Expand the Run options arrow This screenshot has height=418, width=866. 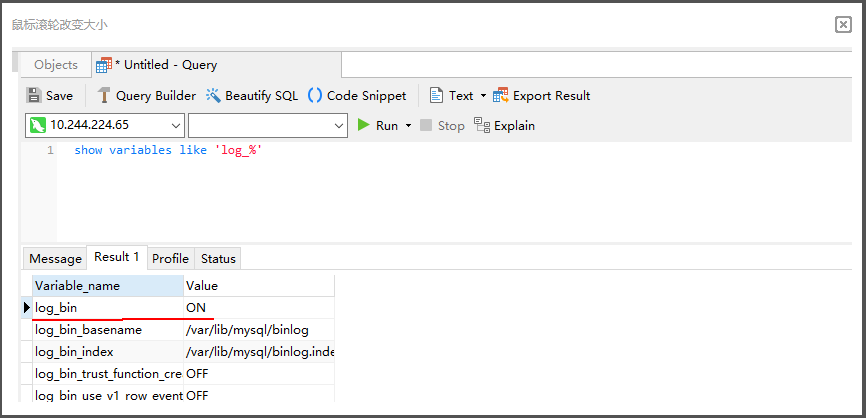[408, 126]
